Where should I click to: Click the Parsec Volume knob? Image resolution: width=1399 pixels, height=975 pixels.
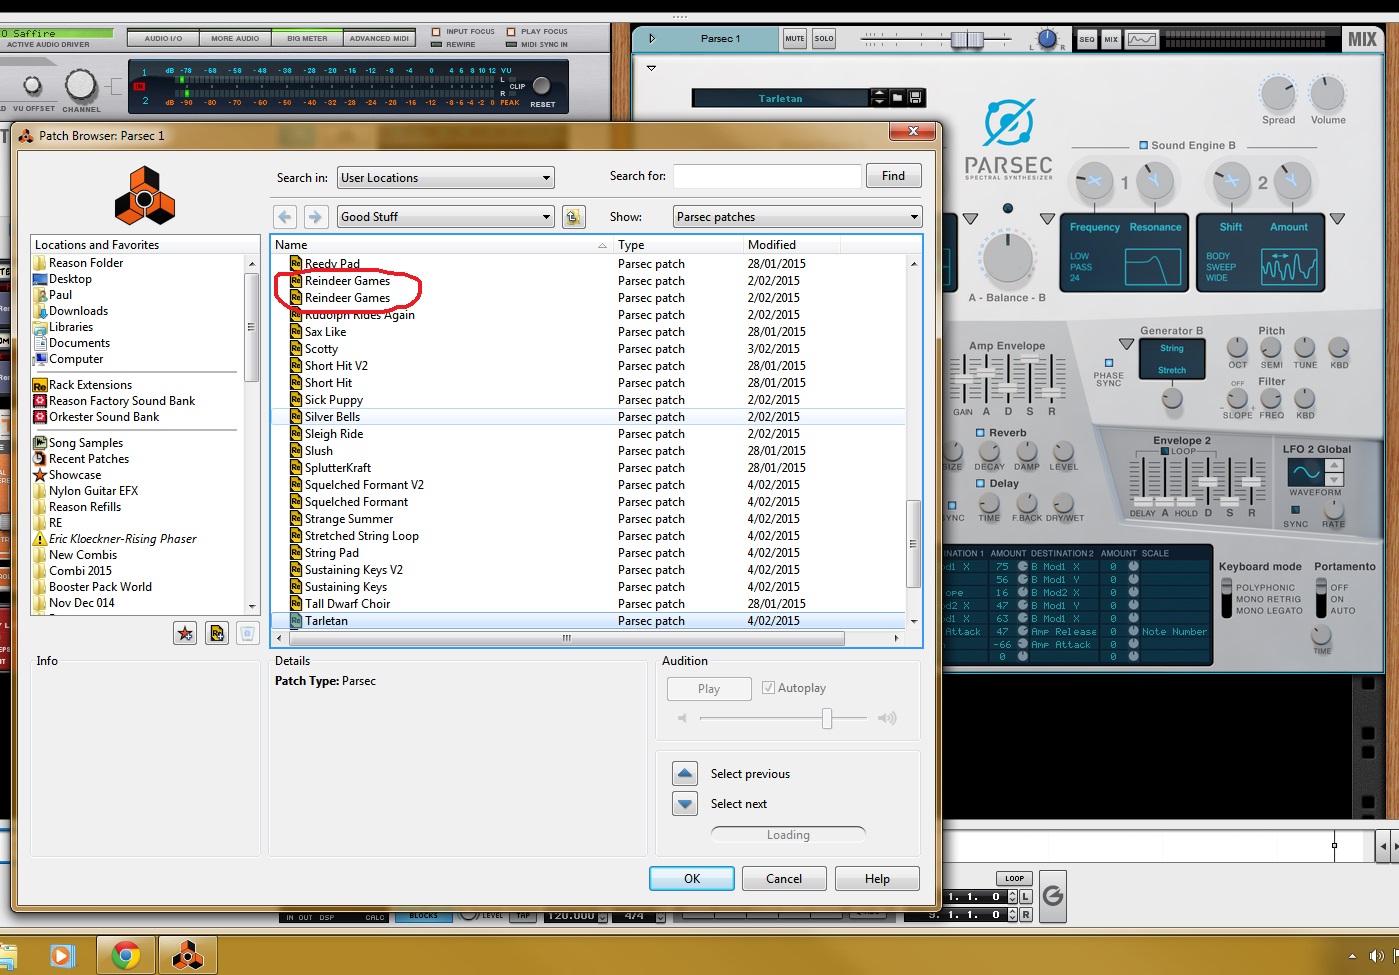pyautogui.click(x=1327, y=94)
